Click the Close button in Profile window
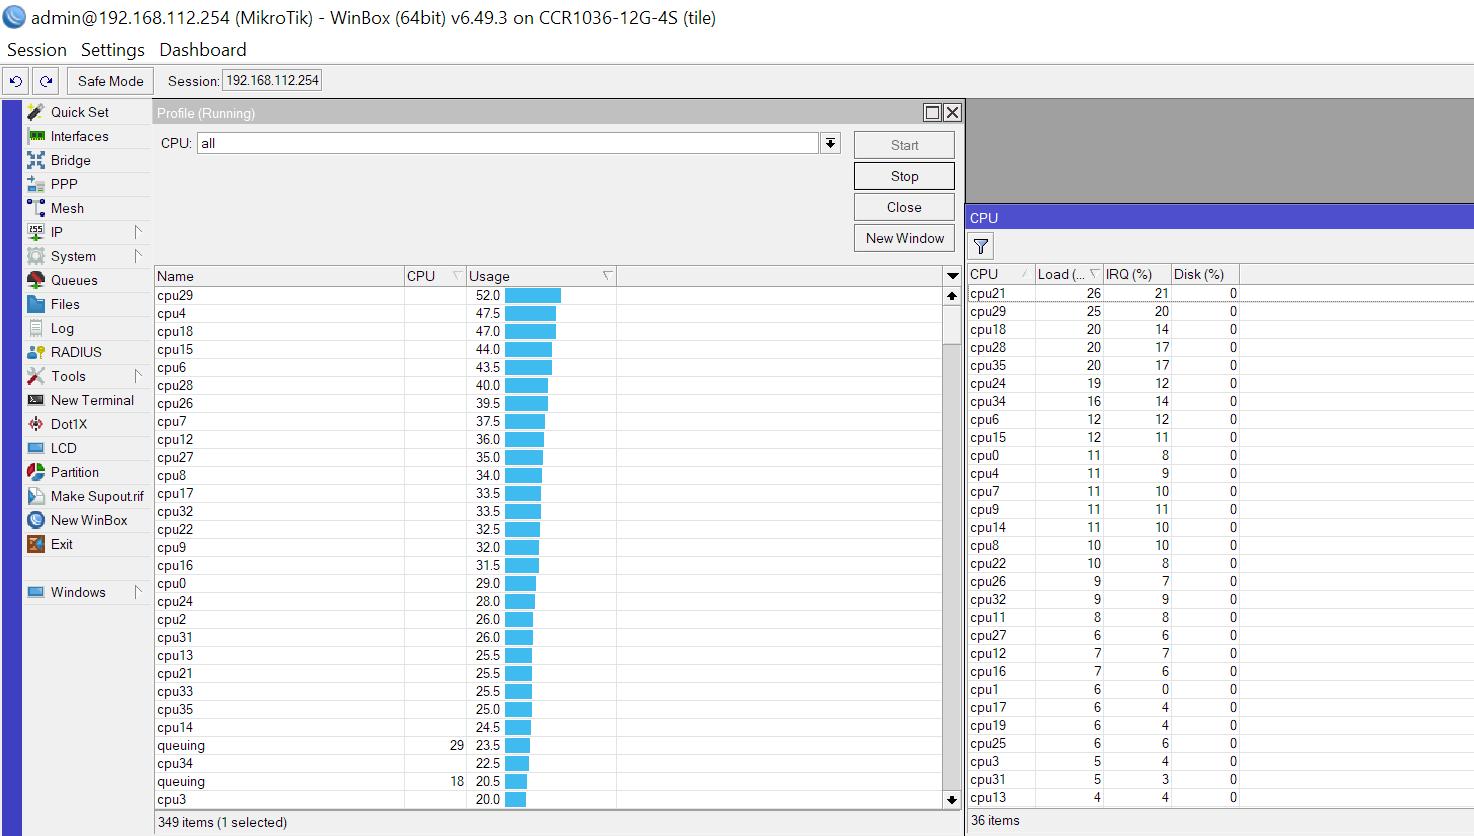The image size is (1474, 836). click(904, 207)
